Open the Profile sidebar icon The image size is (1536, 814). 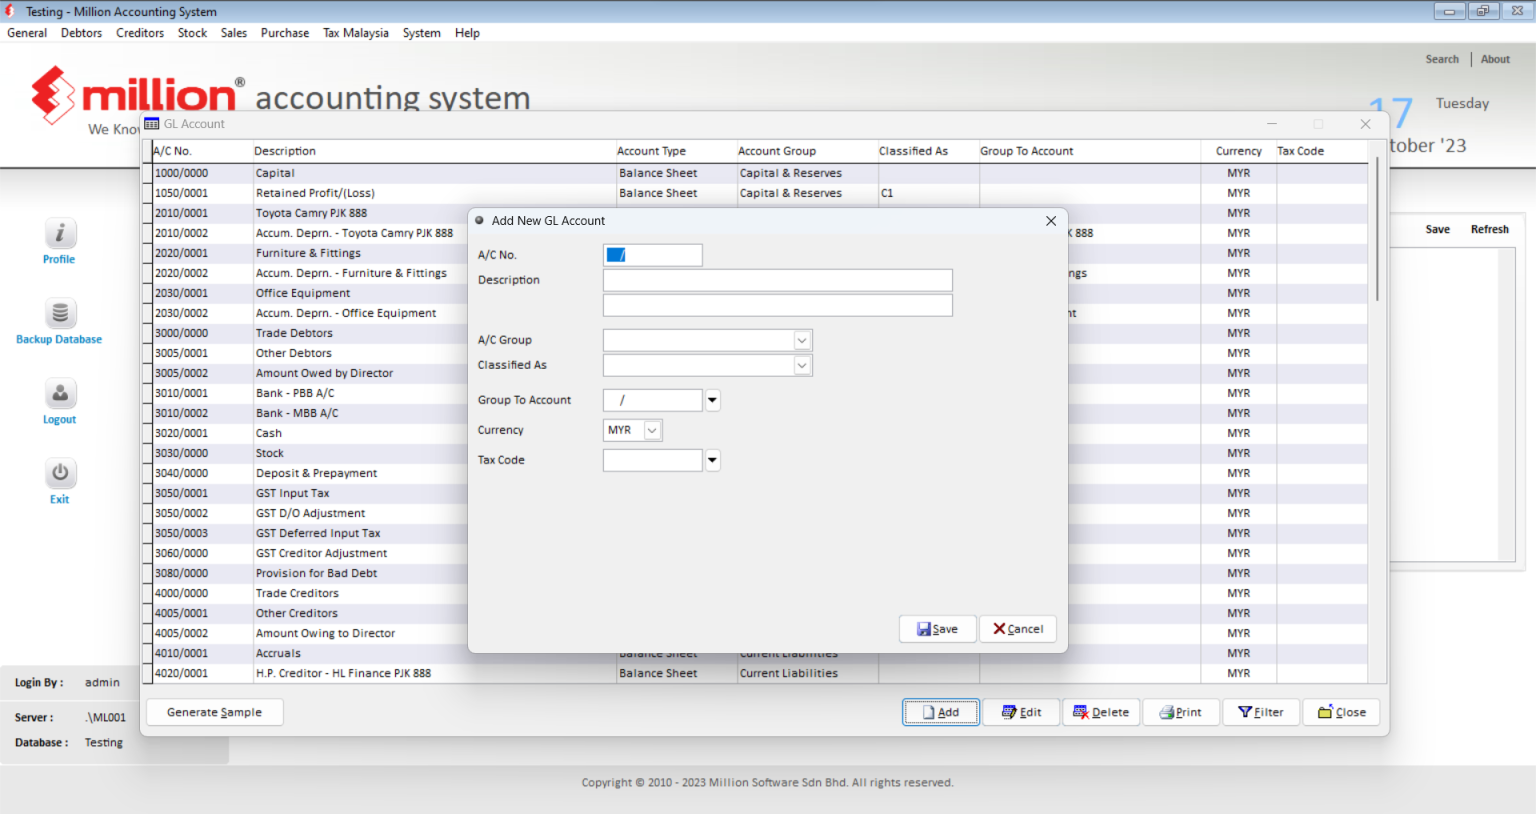coord(59,235)
